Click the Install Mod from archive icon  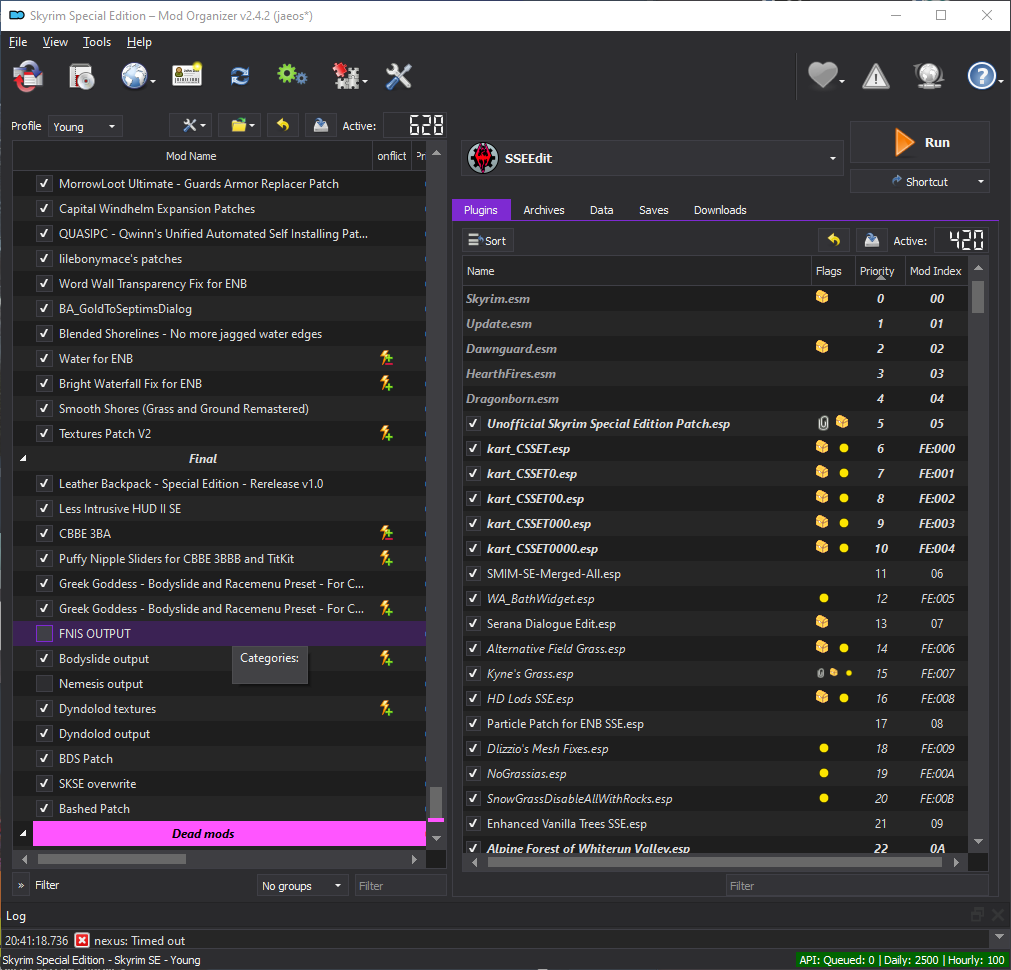pyautogui.click(x=81, y=77)
